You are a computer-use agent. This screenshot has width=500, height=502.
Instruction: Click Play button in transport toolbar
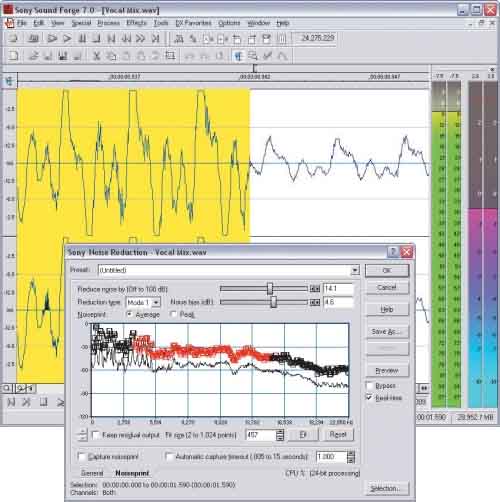pyautogui.click(x=67, y=39)
